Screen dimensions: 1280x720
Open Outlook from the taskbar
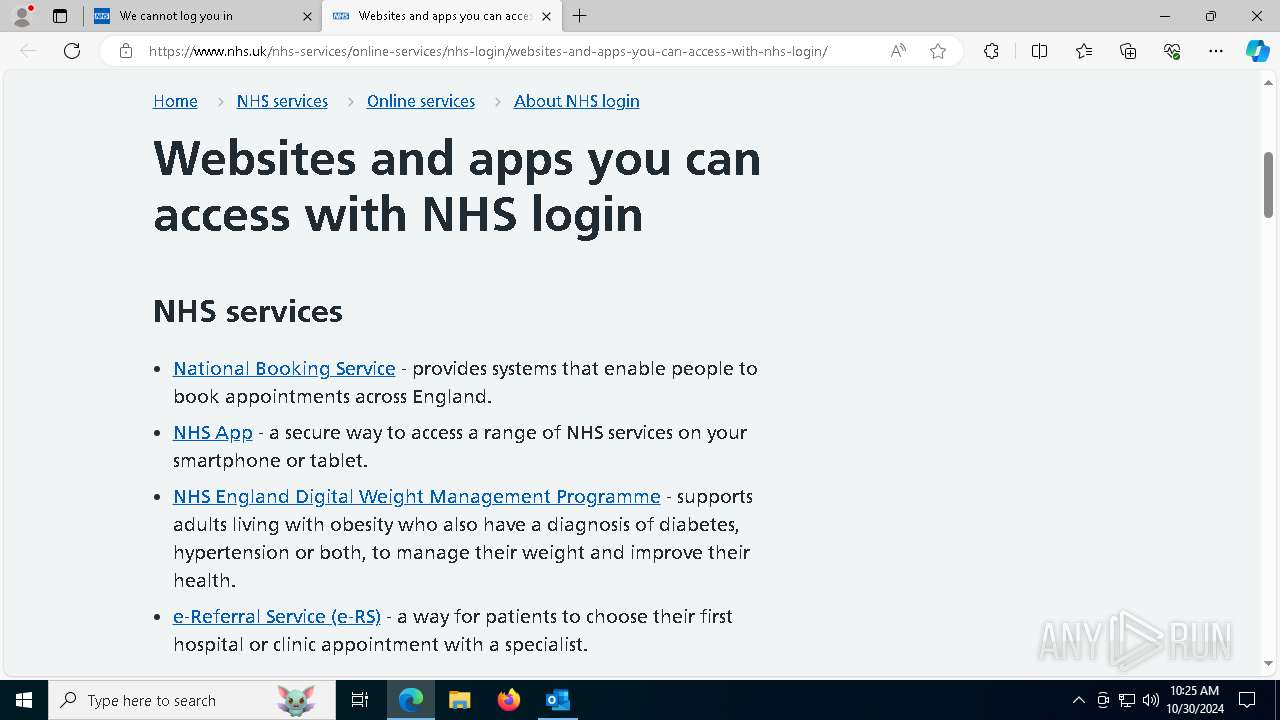click(558, 700)
